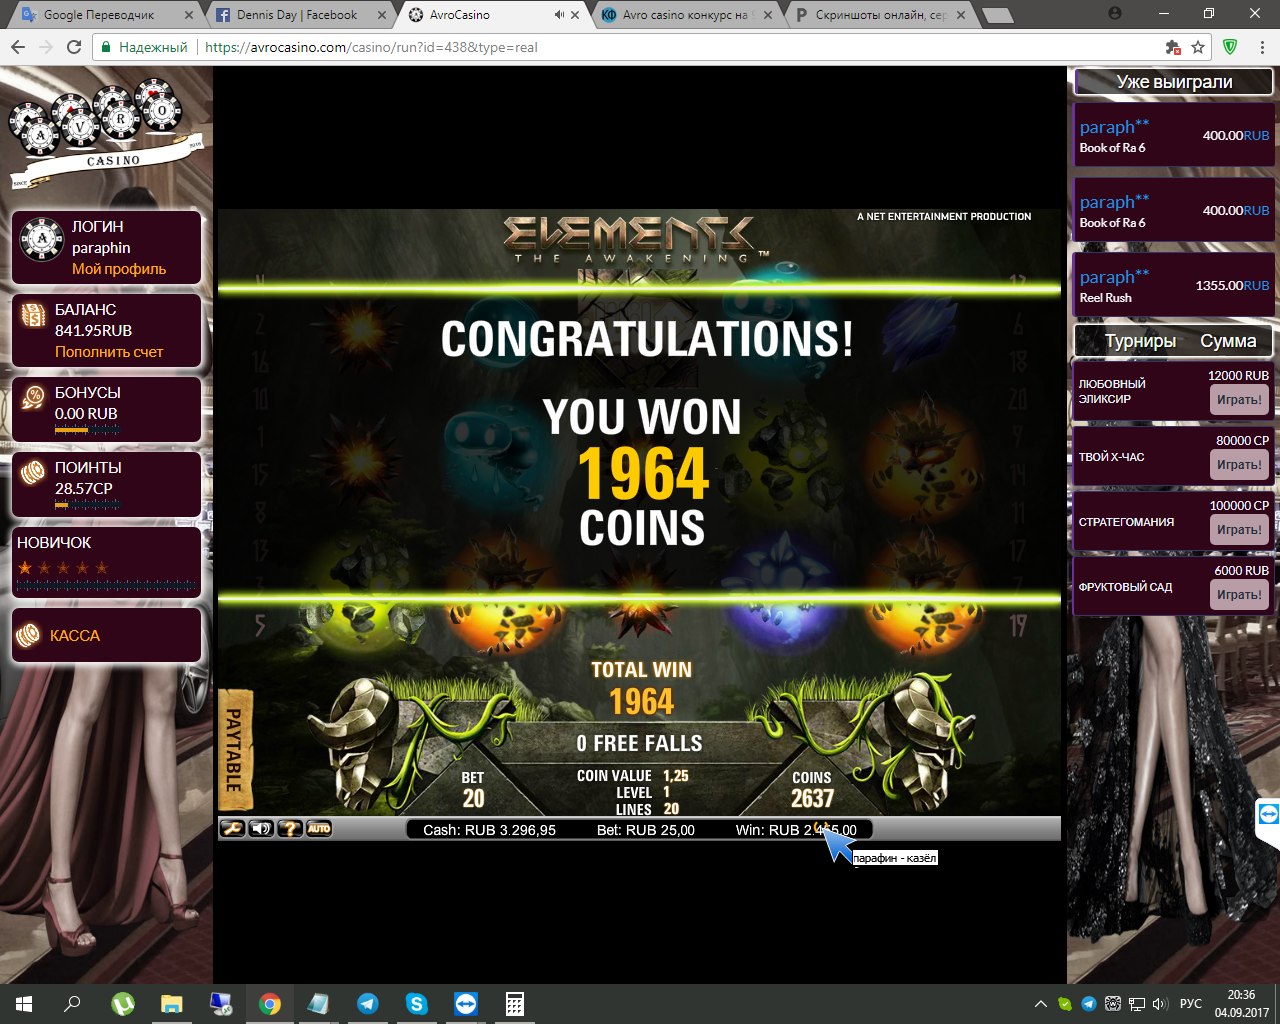Bookmark this page with the star

click(1198, 47)
